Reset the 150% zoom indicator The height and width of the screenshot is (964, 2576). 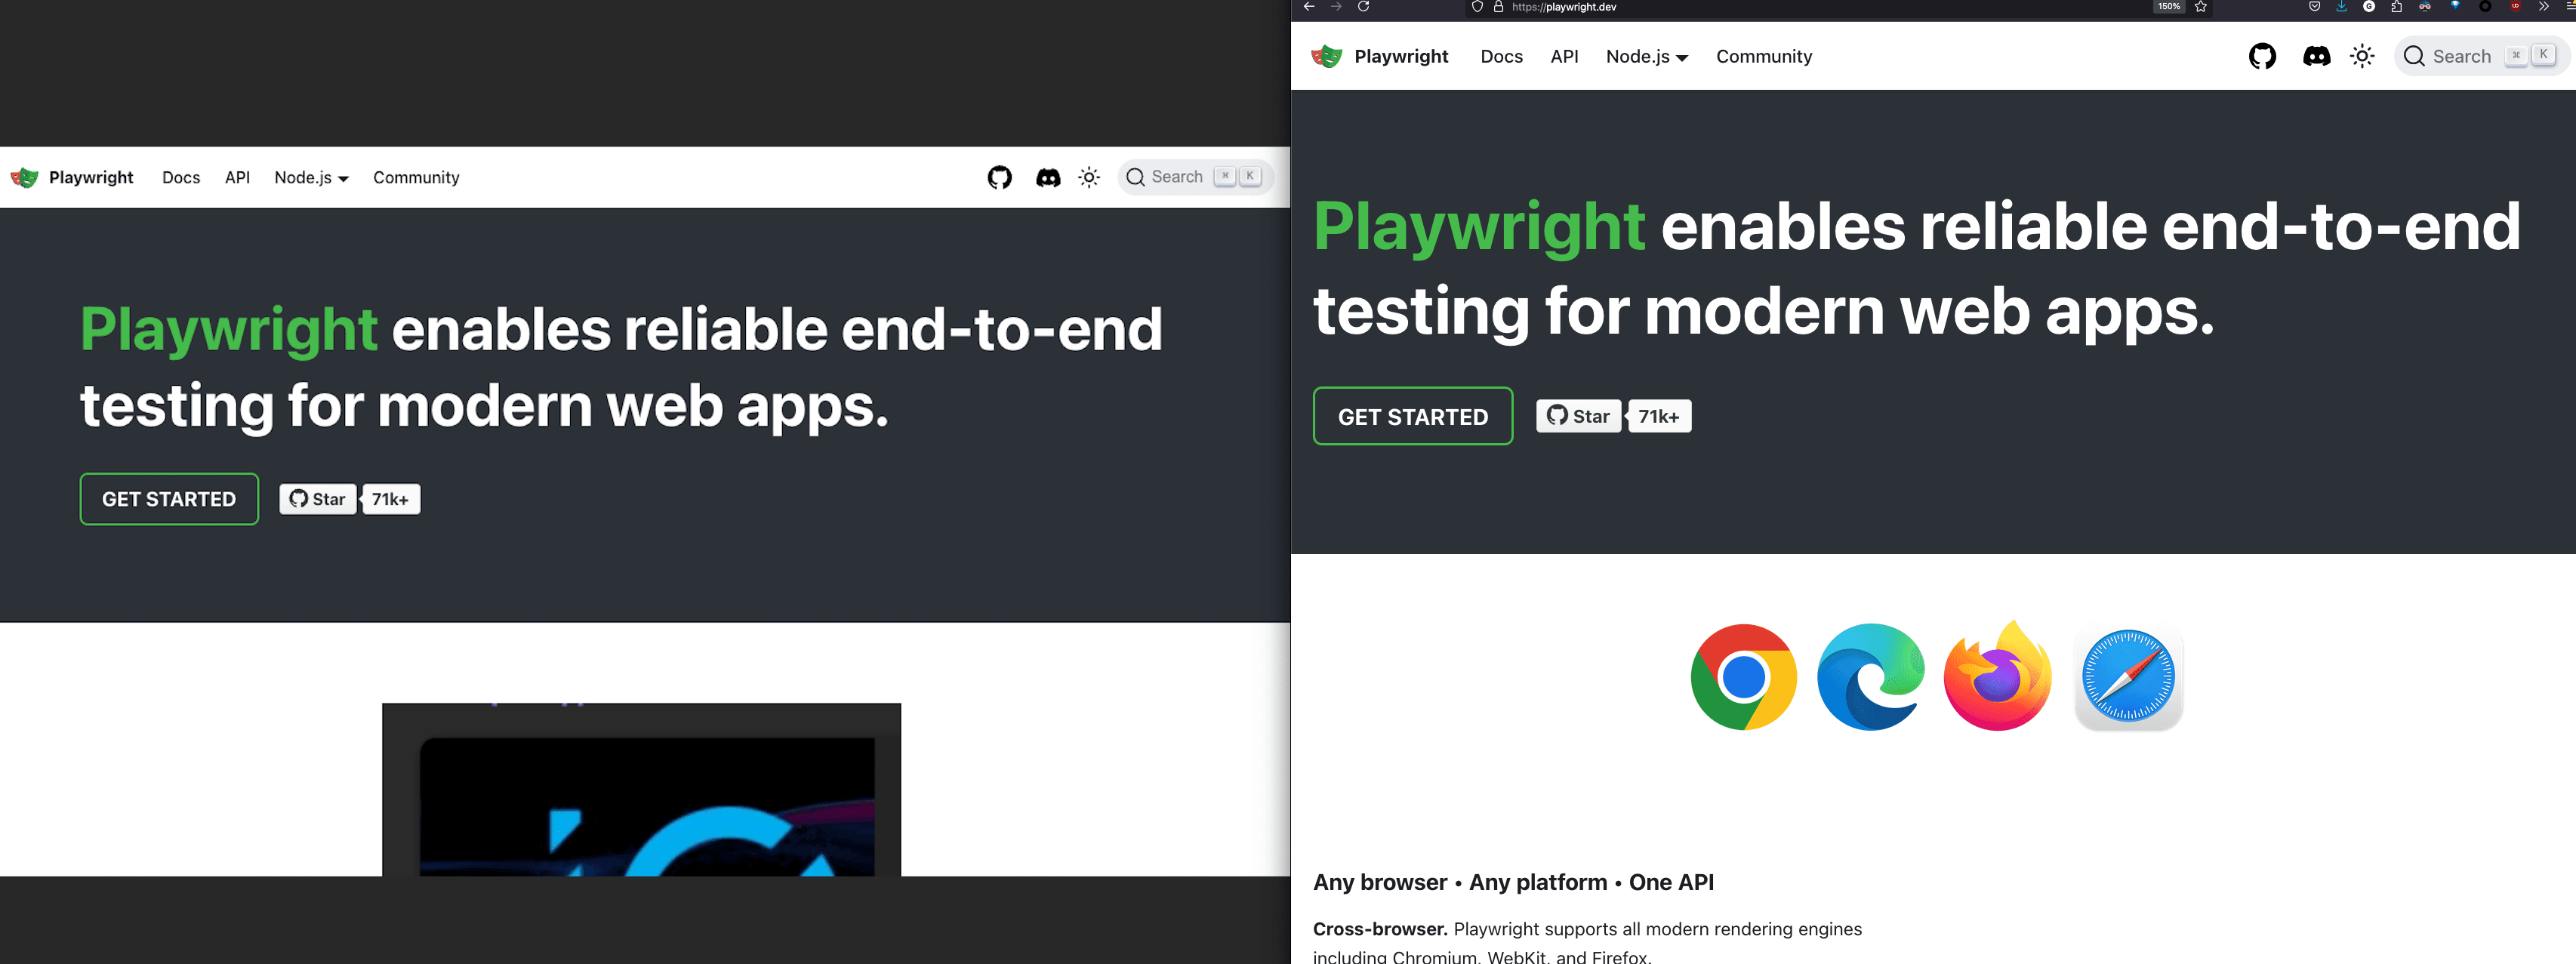(2169, 6)
